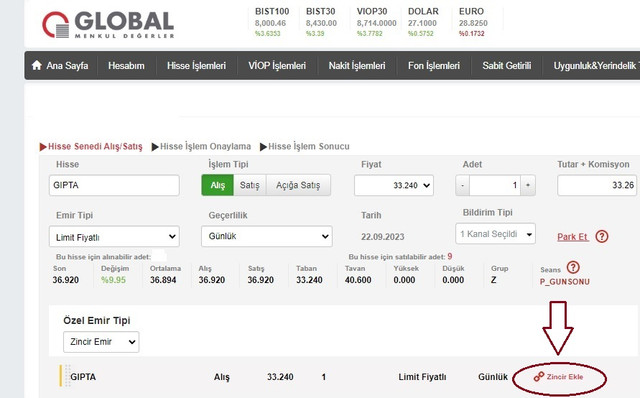The width and height of the screenshot is (640, 398).
Task: Click the Global Menkul Değerler logo
Action: [x=108, y=24]
